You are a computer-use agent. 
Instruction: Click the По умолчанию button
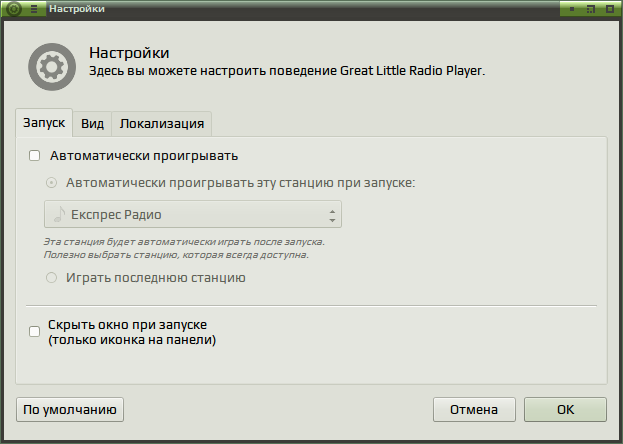point(70,409)
